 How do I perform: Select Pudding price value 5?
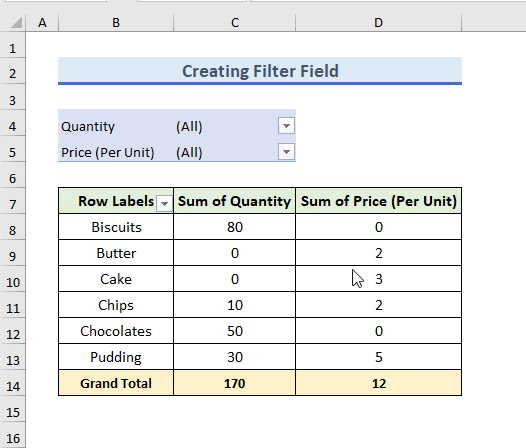[378, 357]
